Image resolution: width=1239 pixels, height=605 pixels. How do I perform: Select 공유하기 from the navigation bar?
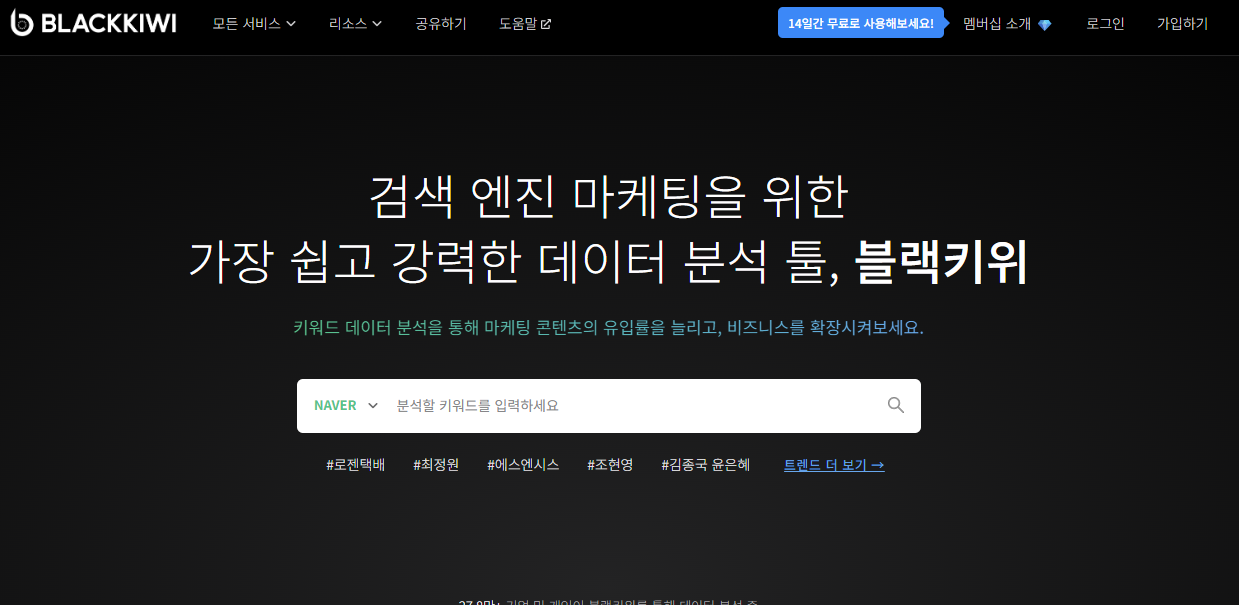[439, 23]
